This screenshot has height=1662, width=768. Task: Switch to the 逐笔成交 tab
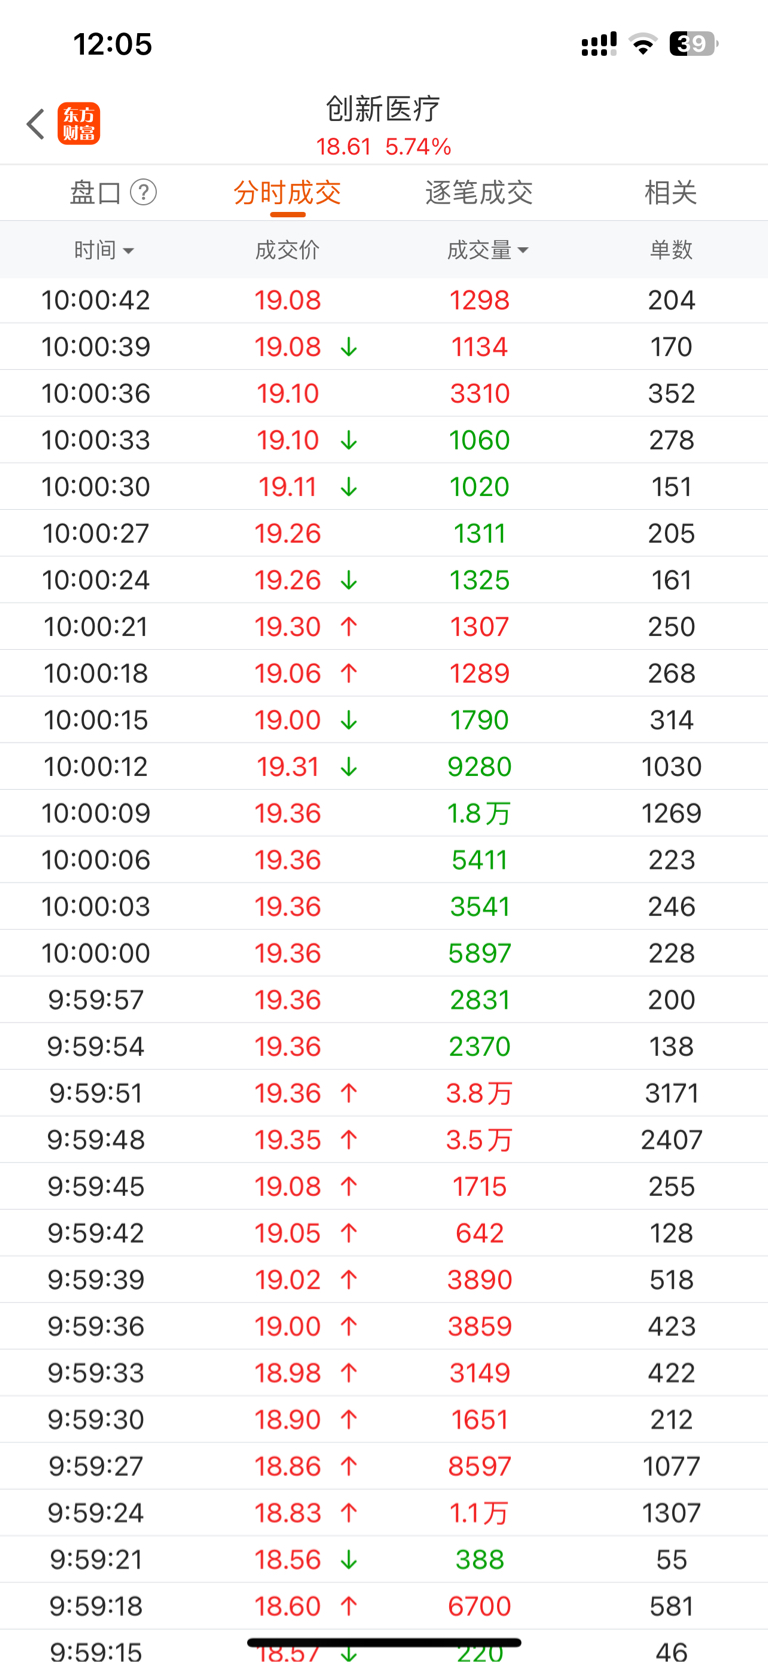click(479, 192)
